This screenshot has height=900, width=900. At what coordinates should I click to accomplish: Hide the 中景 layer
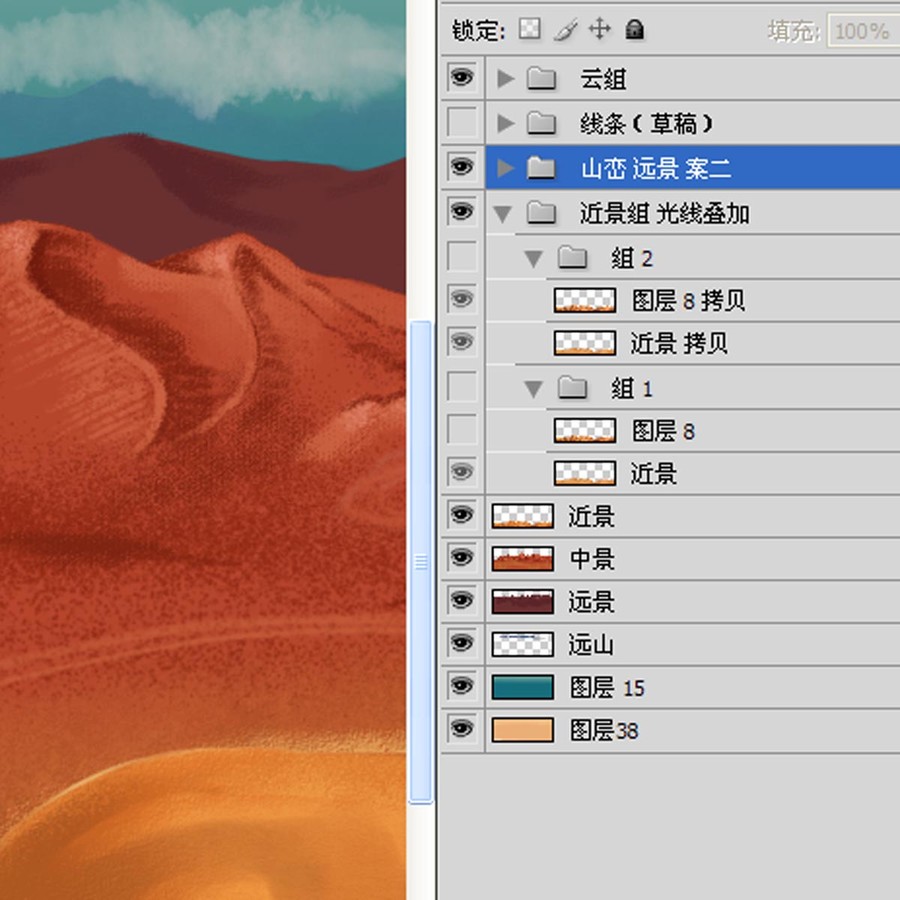tap(462, 558)
